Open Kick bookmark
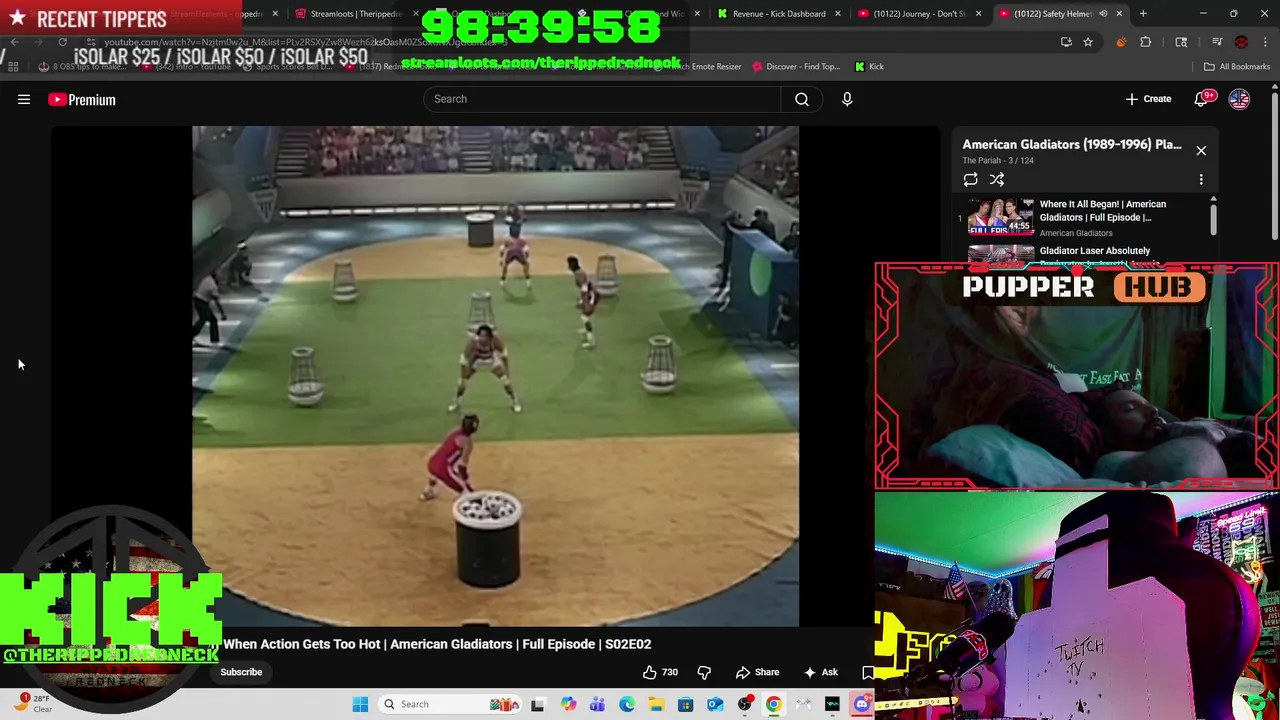 click(869, 66)
